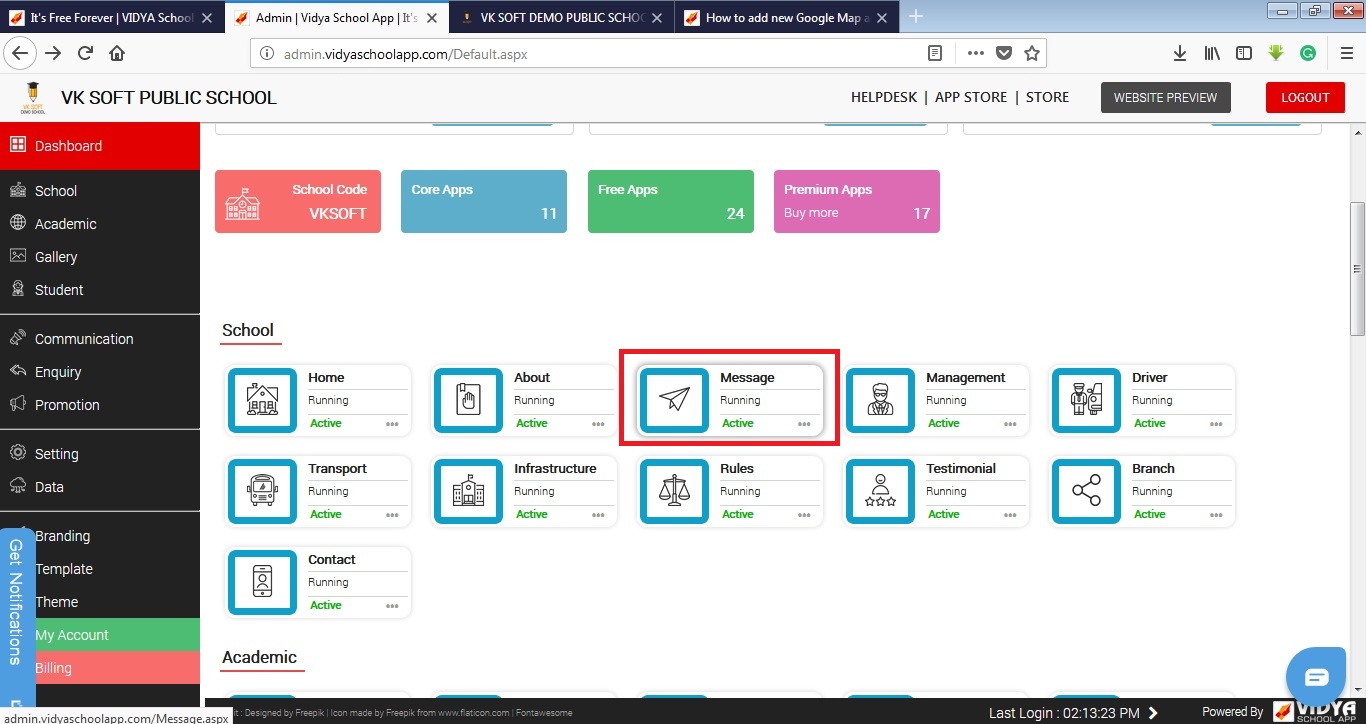The width and height of the screenshot is (1366, 724).
Task: Open more options dots on About tile
Action: pyautogui.click(x=598, y=424)
